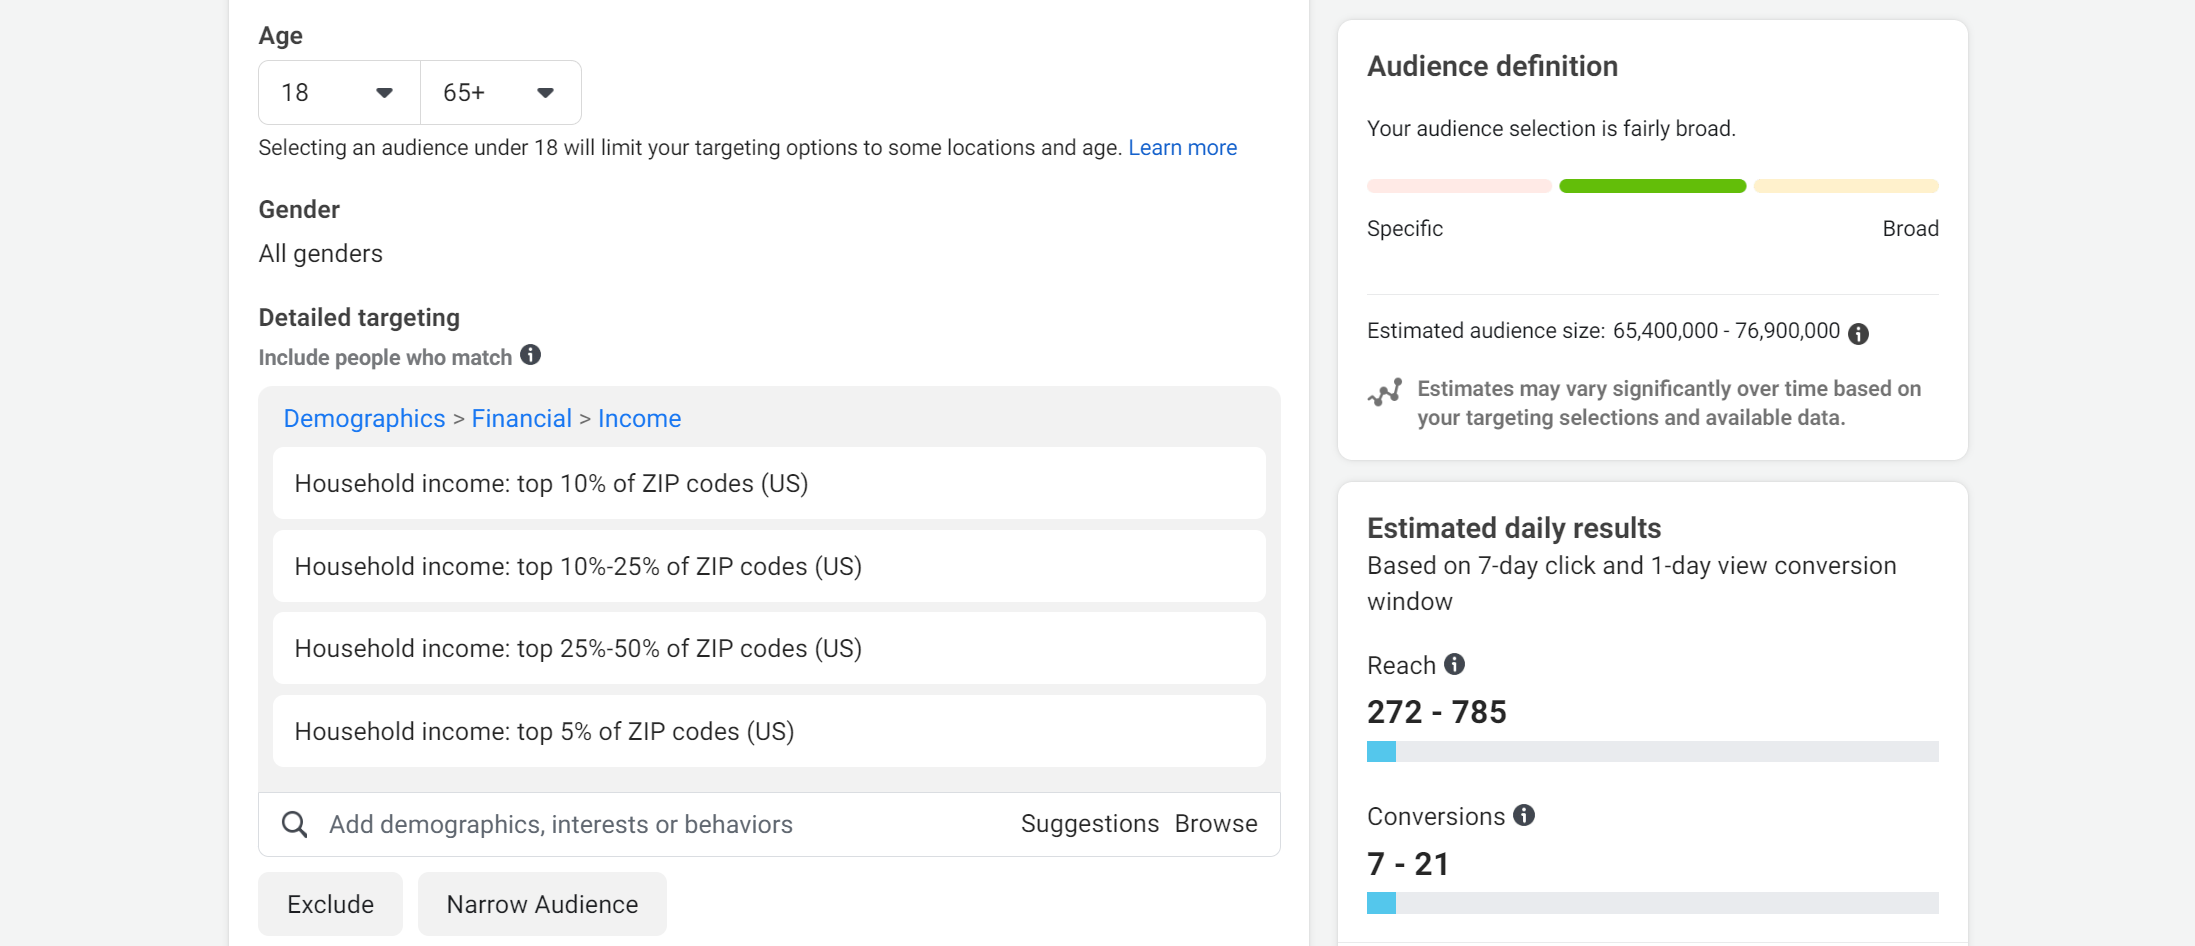The width and height of the screenshot is (2195, 946).
Task: Click the Narrow Audience button
Action: click(x=542, y=904)
